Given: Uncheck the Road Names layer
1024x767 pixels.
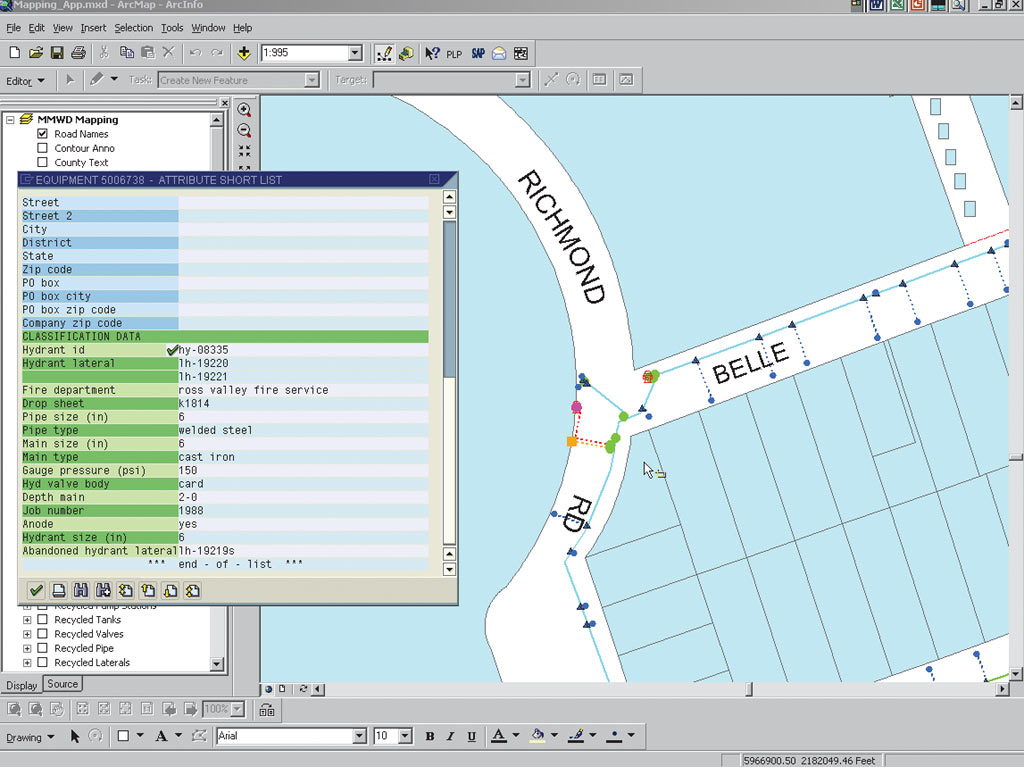Looking at the screenshot, I should 43,134.
